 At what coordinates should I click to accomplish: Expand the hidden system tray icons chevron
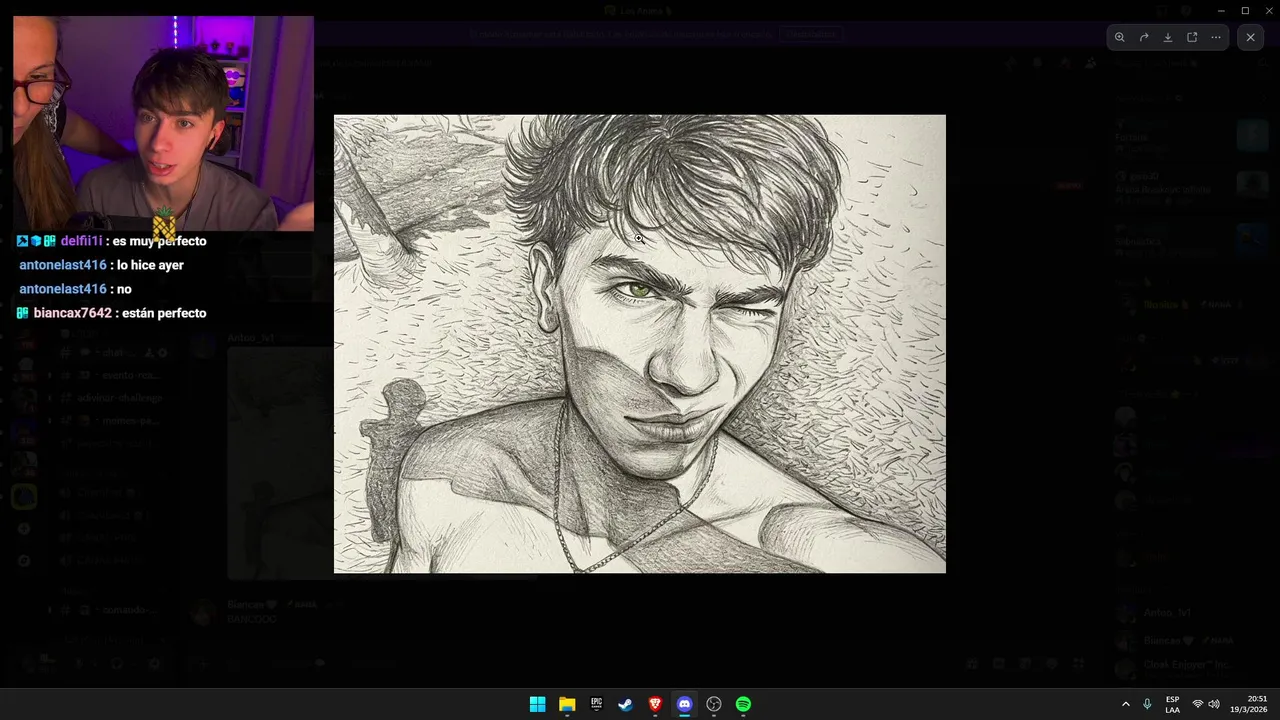tap(1125, 704)
